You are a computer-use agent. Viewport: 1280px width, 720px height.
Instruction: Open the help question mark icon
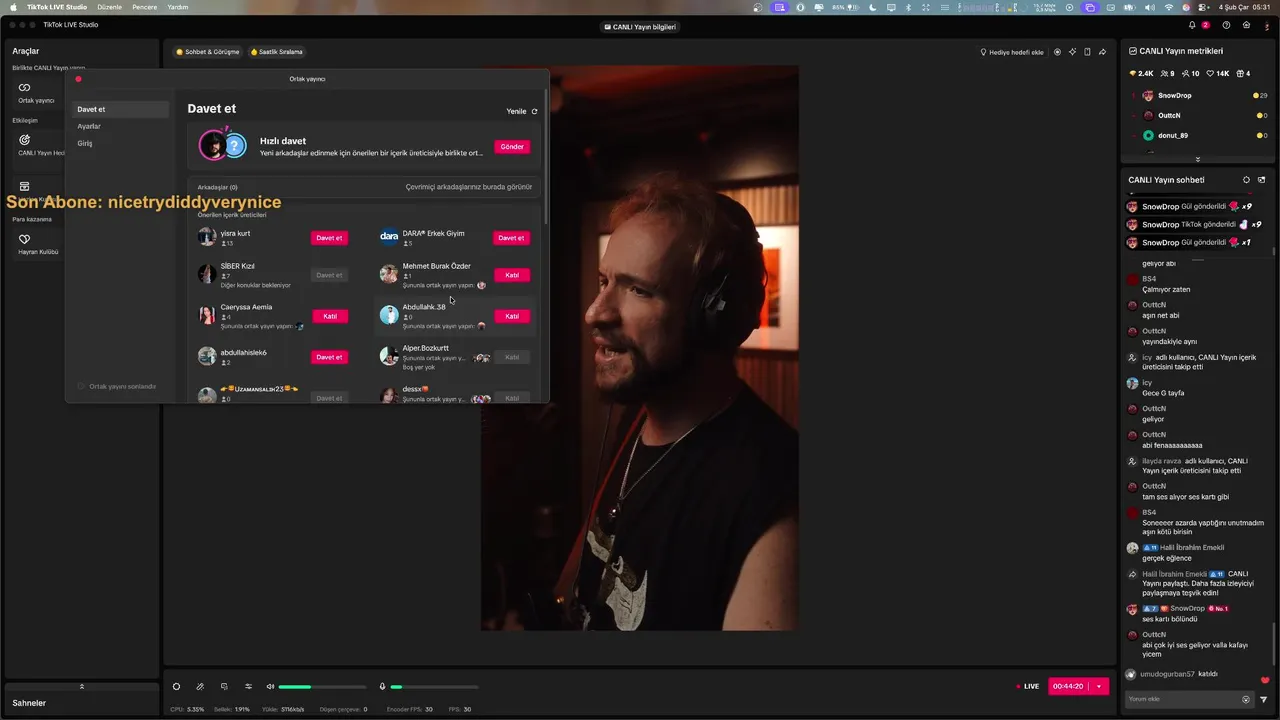pyautogui.click(x=1226, y=25)
